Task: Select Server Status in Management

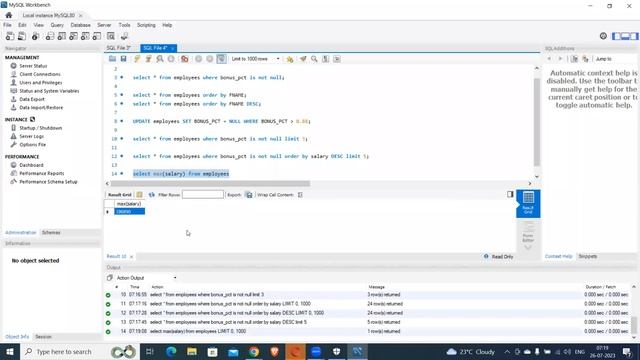Action: 33,66
